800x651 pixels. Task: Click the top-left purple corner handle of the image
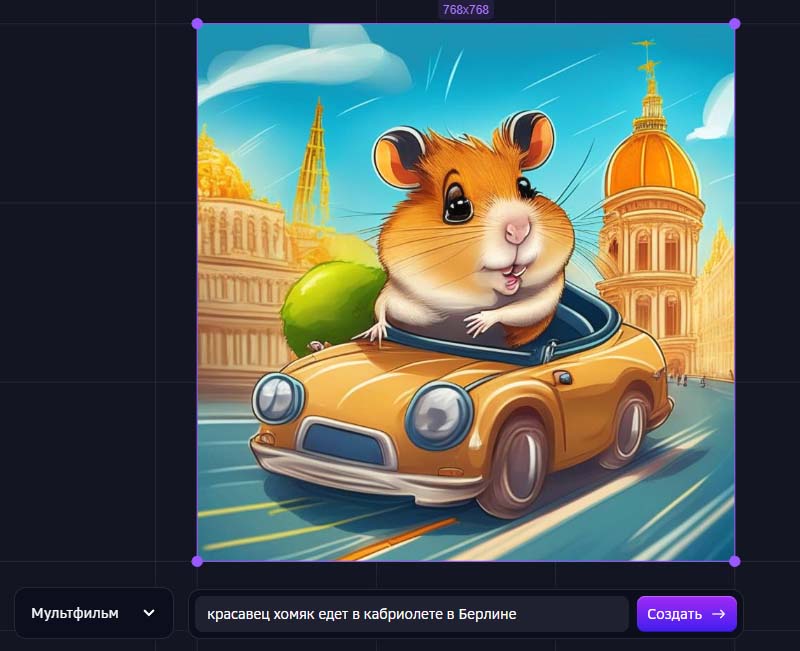pyautogui.click(x=197, y=23)
